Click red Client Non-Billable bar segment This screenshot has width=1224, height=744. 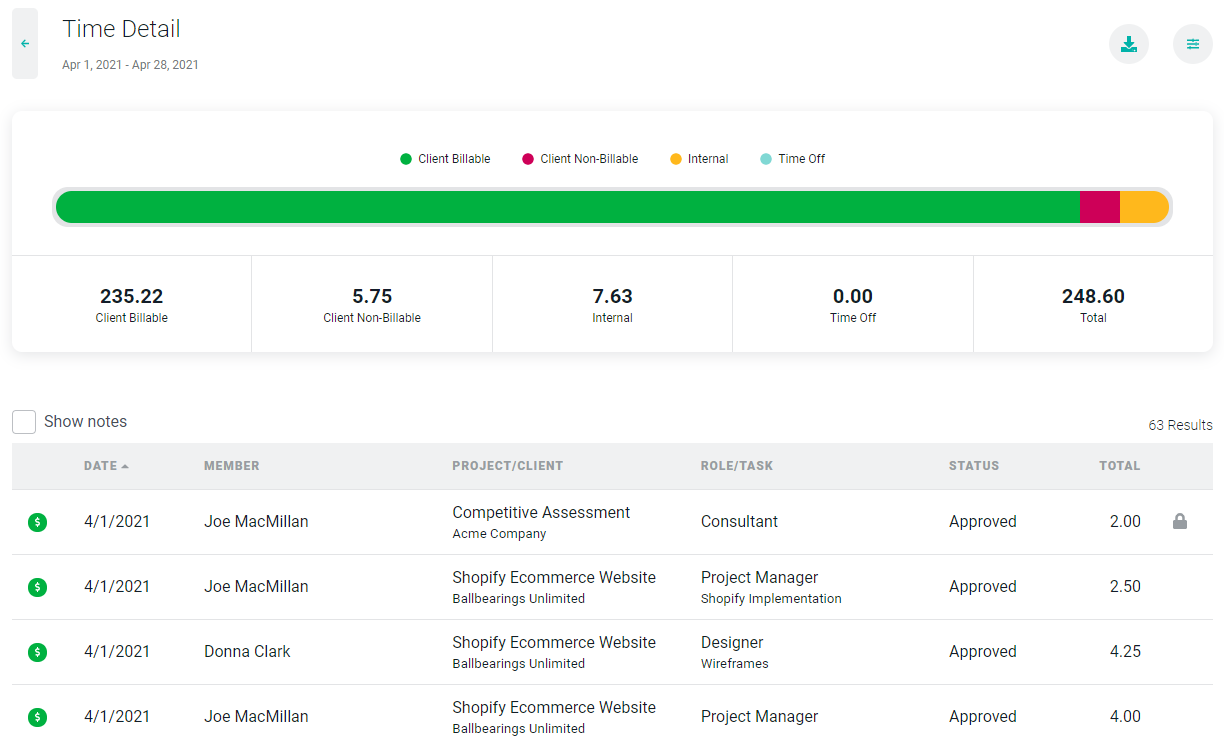(1100, 207)
